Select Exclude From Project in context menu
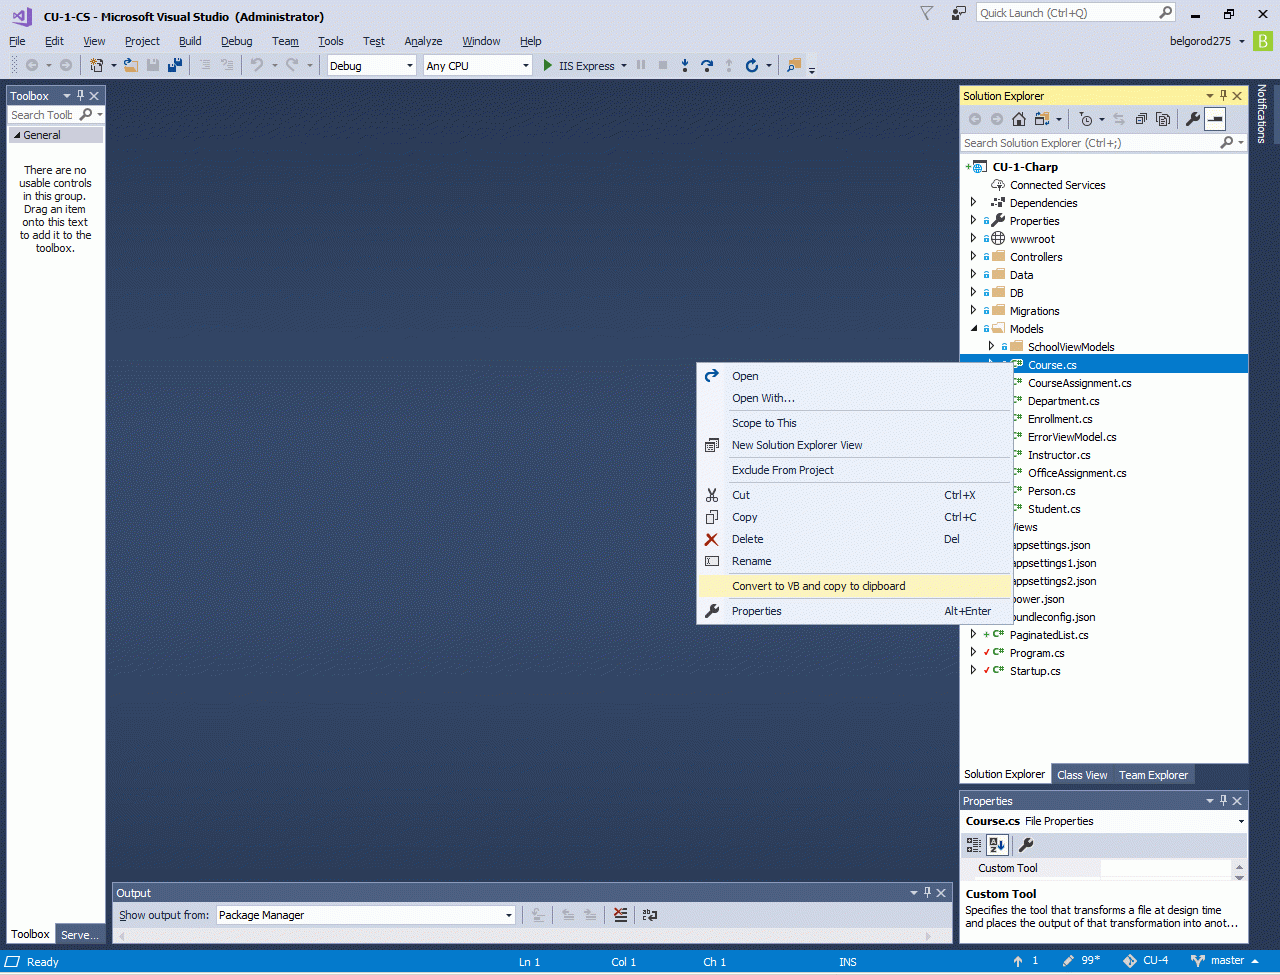Viewport: 1280px width, 975px height. click(x=854, y=470)
